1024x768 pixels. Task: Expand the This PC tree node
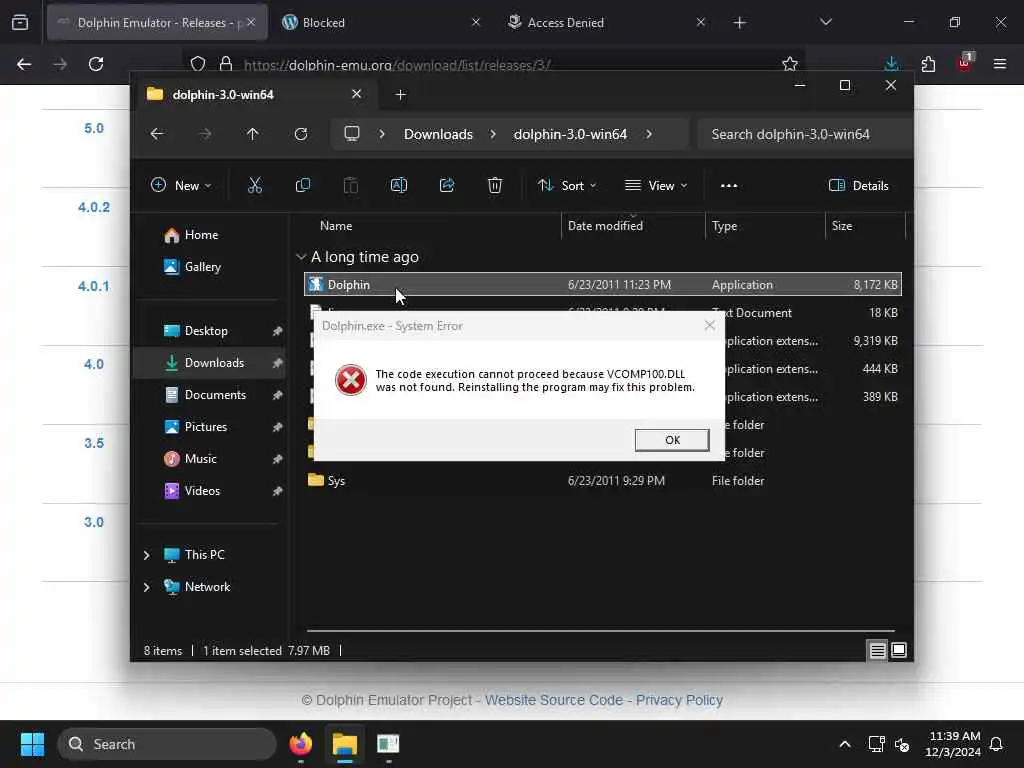point(146,555)
